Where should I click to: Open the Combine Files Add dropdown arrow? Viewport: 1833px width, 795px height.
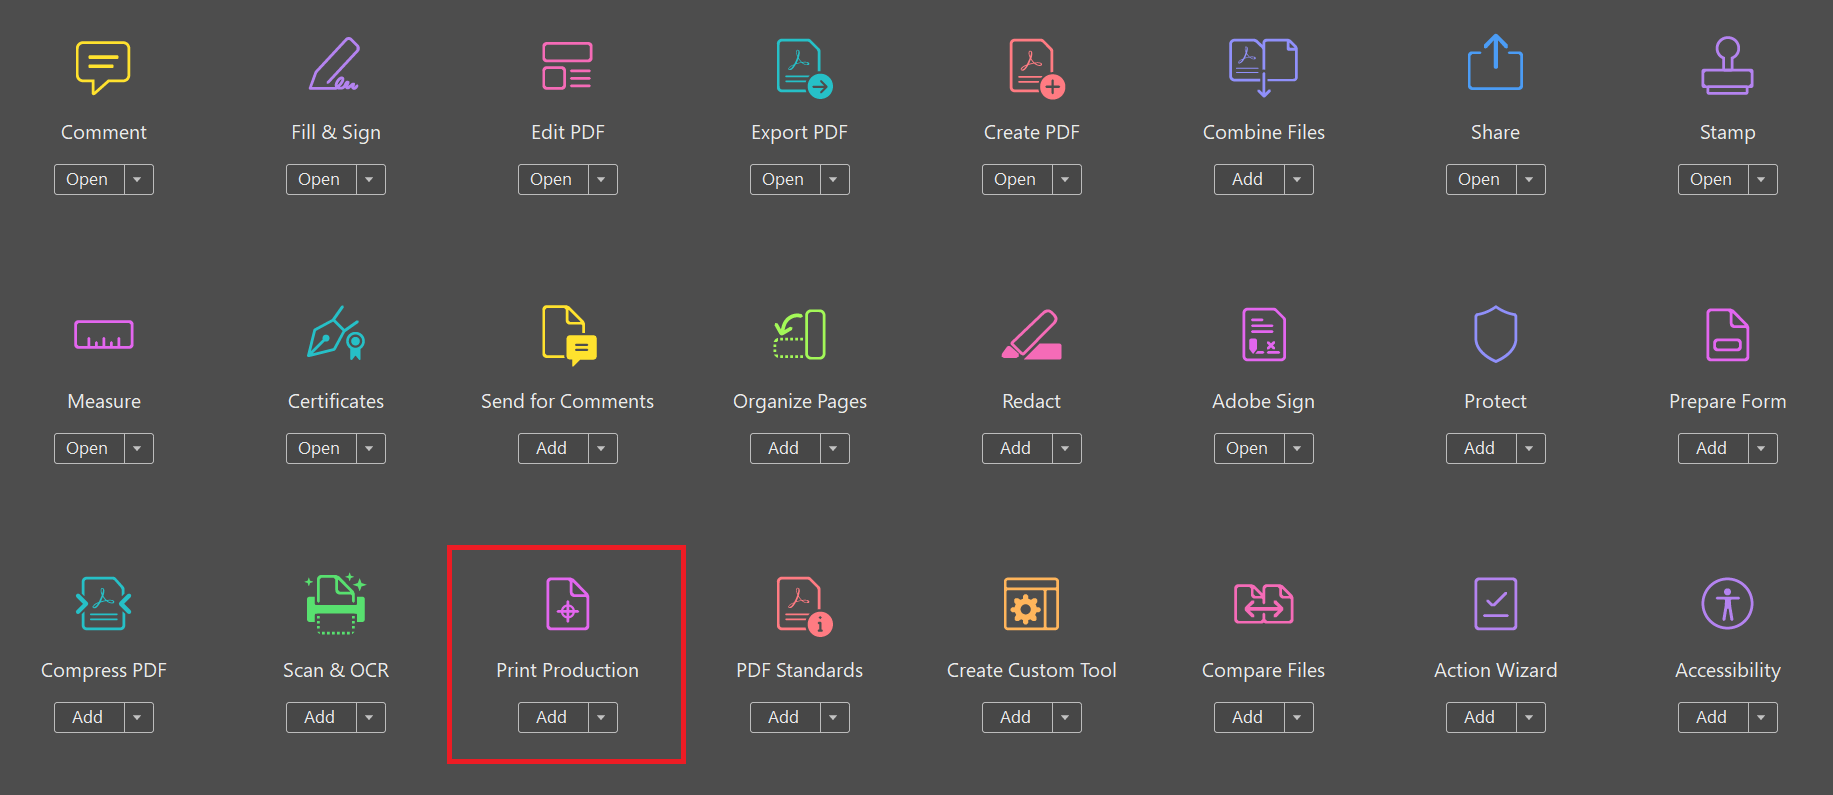click(x=1298, y=180)
